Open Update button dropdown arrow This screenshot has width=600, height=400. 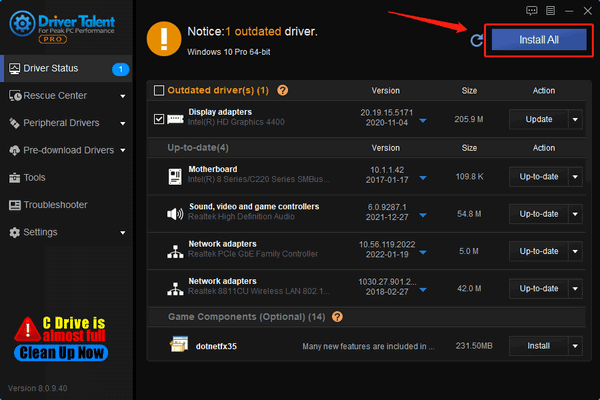click(x=575, y=119)
